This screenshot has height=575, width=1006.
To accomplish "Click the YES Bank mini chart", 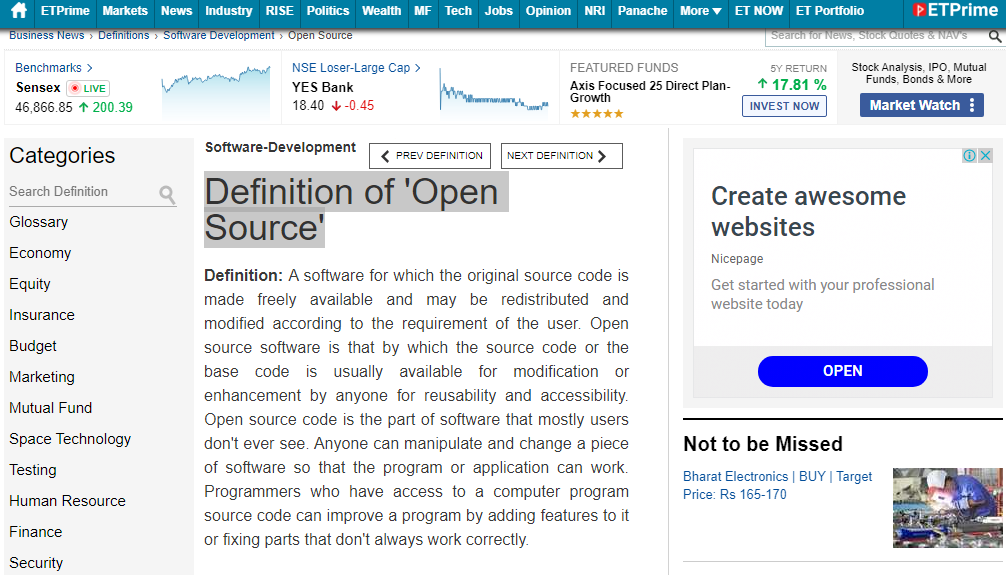I will coord(494,90).
